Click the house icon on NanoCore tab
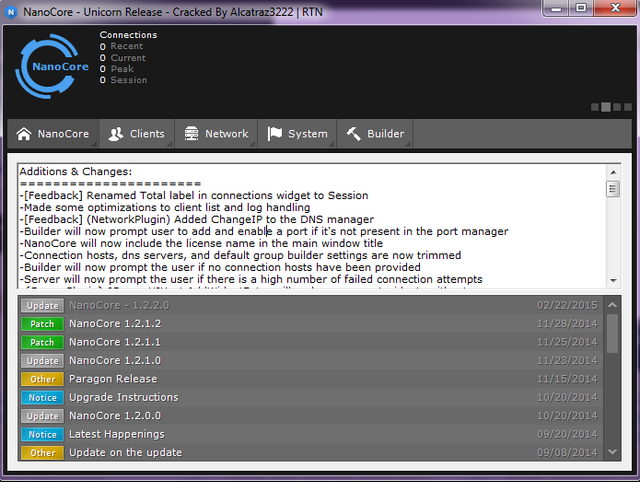The width and height of the screenshot is (640, 482). coord(24,133)
